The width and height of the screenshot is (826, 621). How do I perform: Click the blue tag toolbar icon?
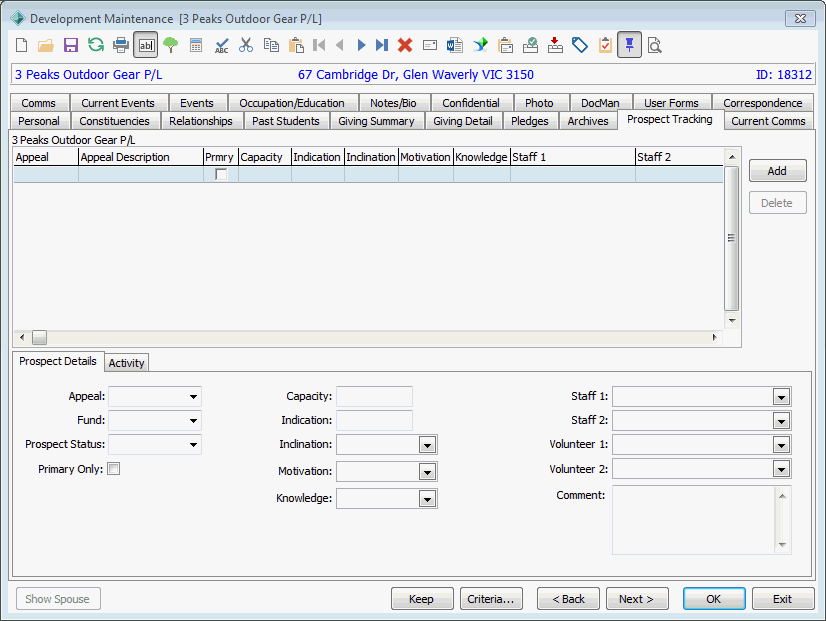580,45
